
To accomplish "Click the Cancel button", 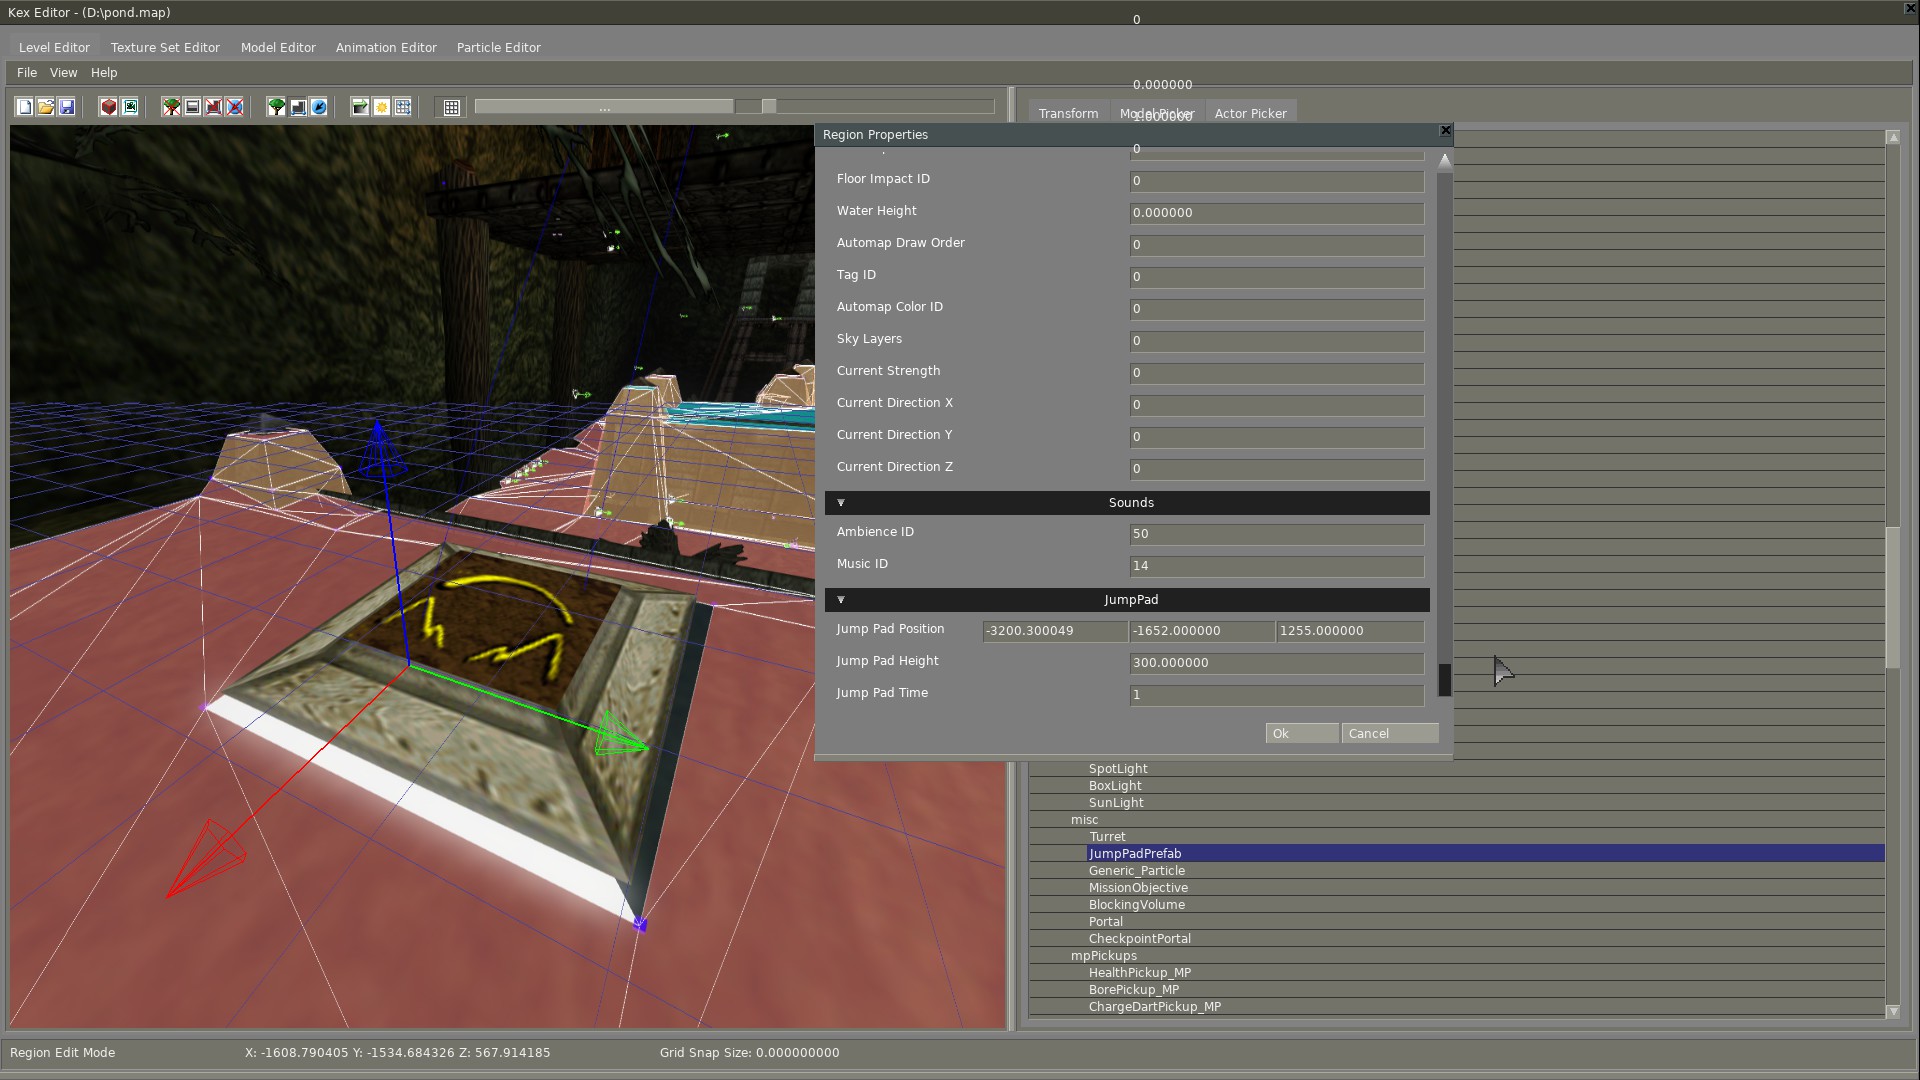I will (1389, 734).
